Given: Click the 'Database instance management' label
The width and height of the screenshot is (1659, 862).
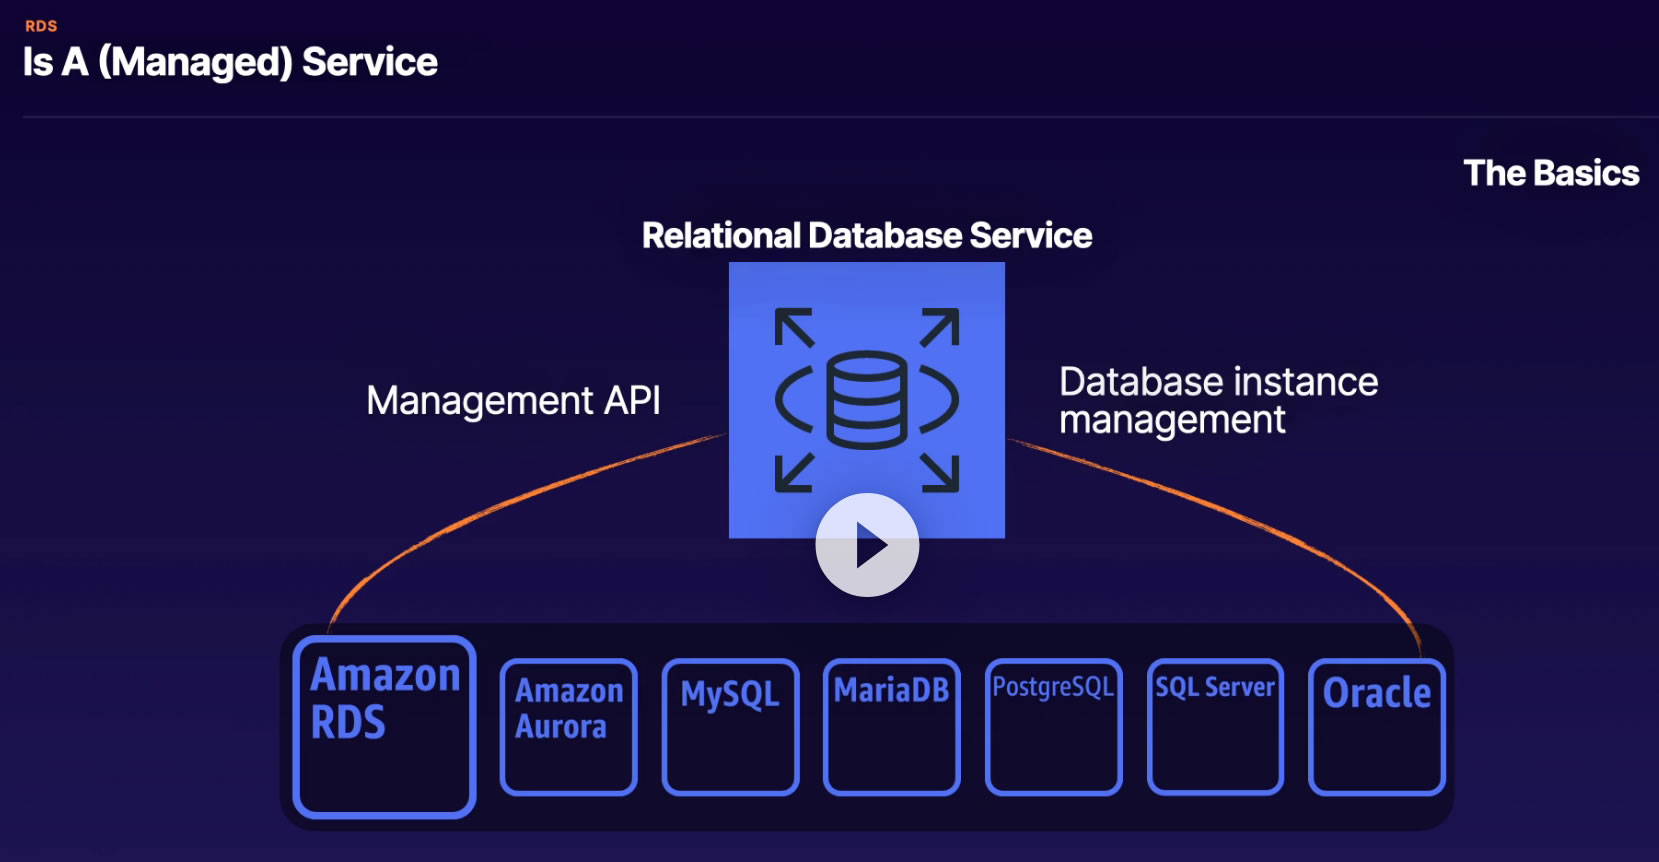Looking at the screenshot, I should coord(1219,401).
